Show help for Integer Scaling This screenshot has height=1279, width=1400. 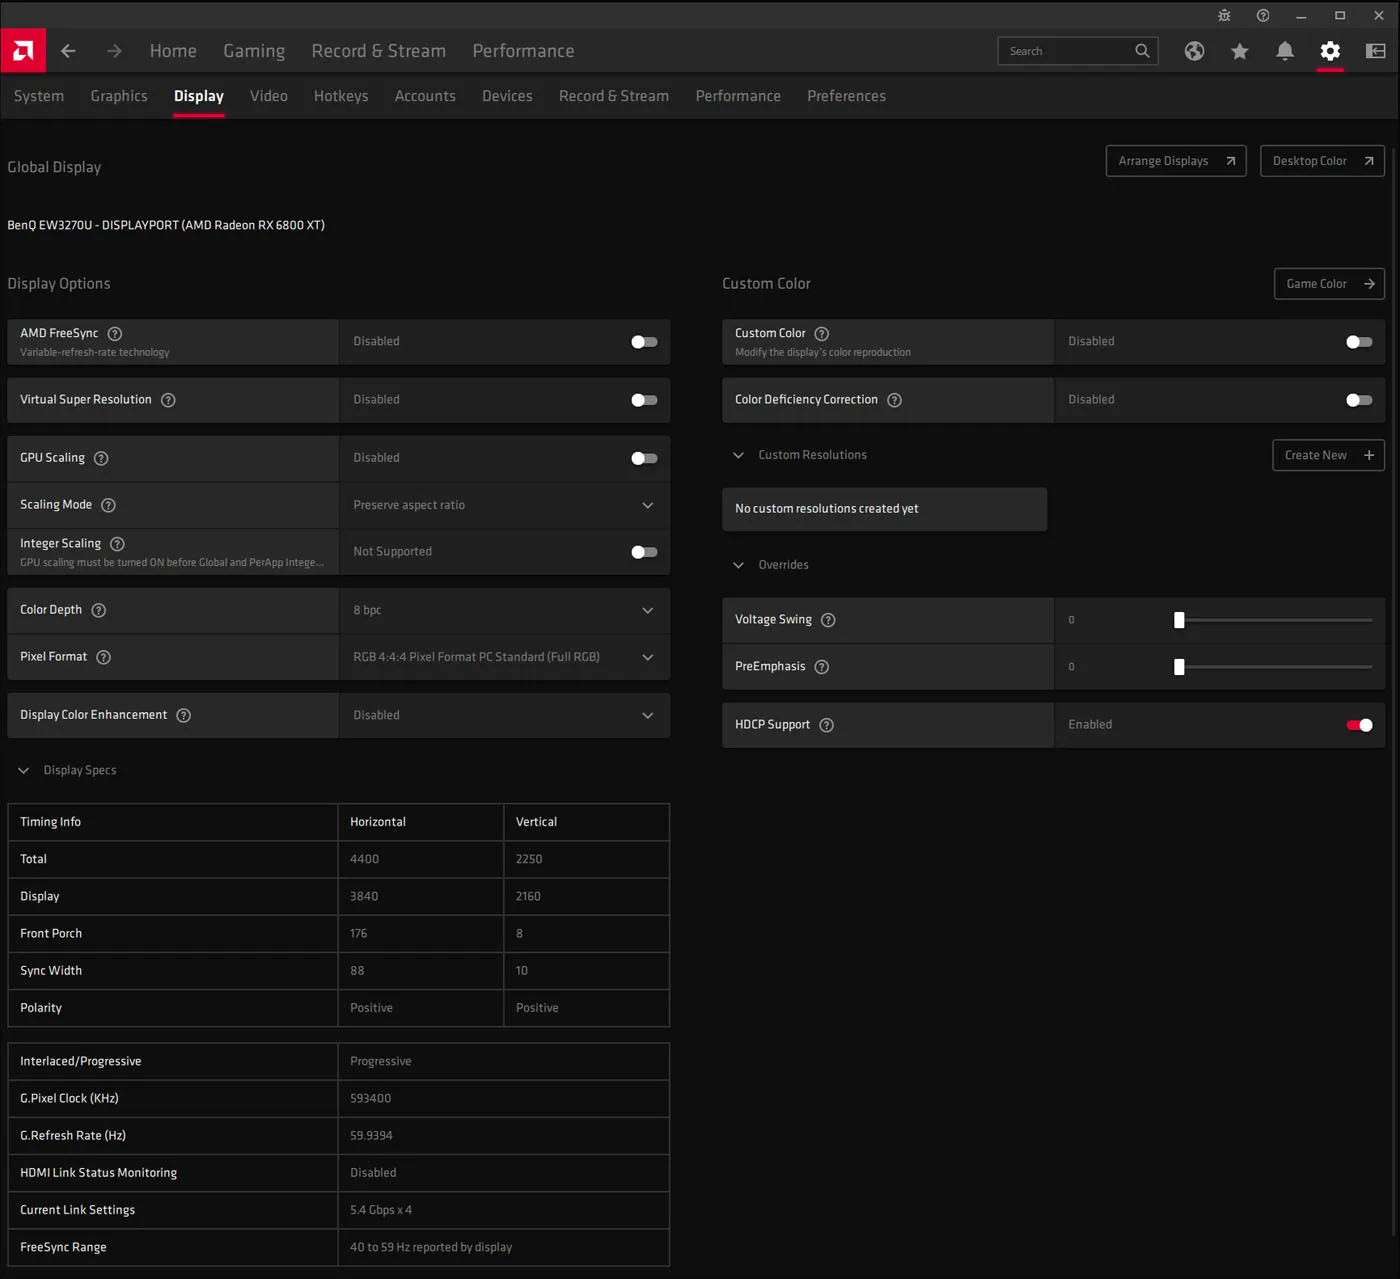117,544
